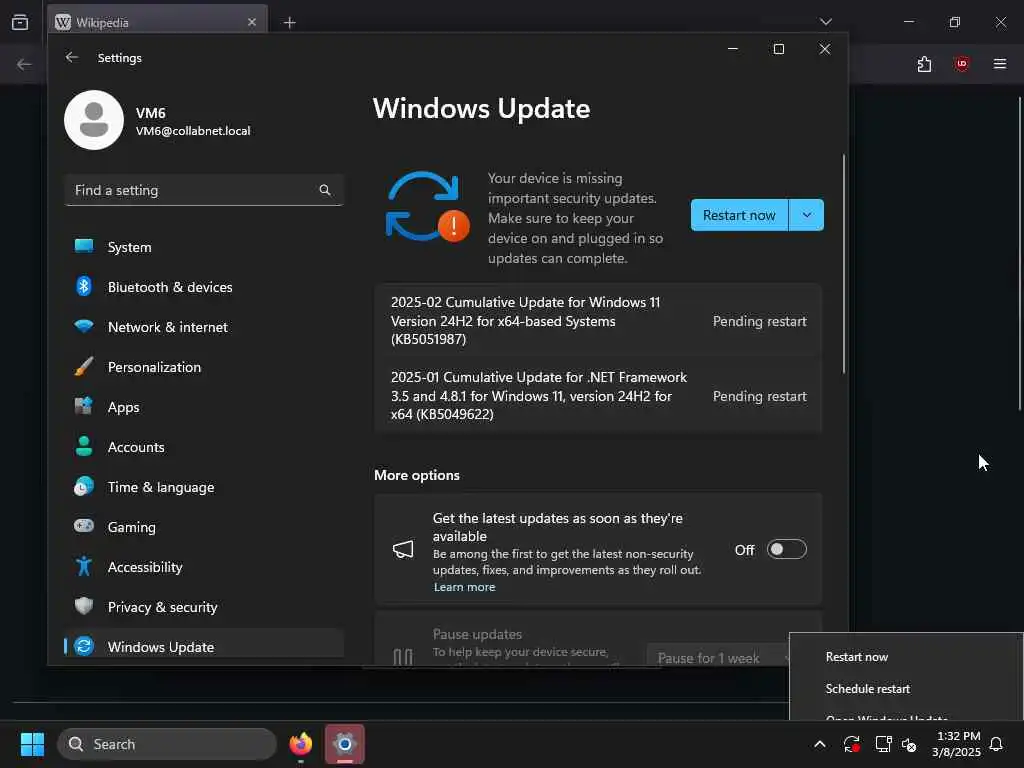Image resolution: width=1024 pixels, height=768 pixels.
Task: Show hidden tray icons chevron
Action: (820, 744)
